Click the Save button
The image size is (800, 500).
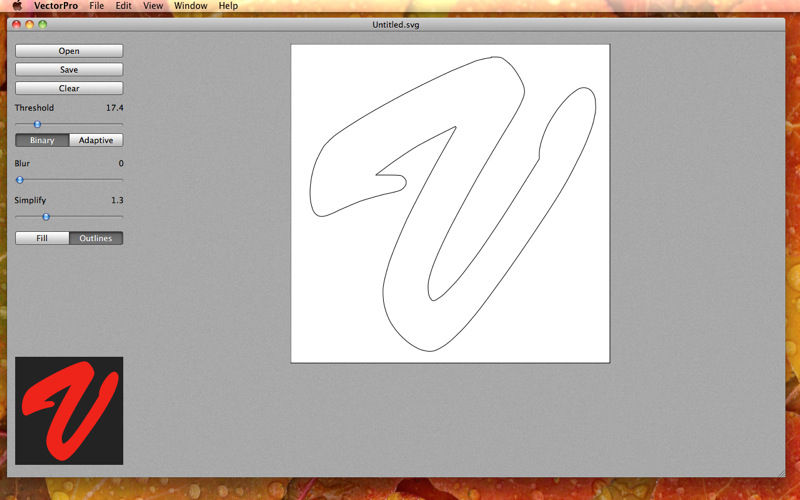click(69, 70)
